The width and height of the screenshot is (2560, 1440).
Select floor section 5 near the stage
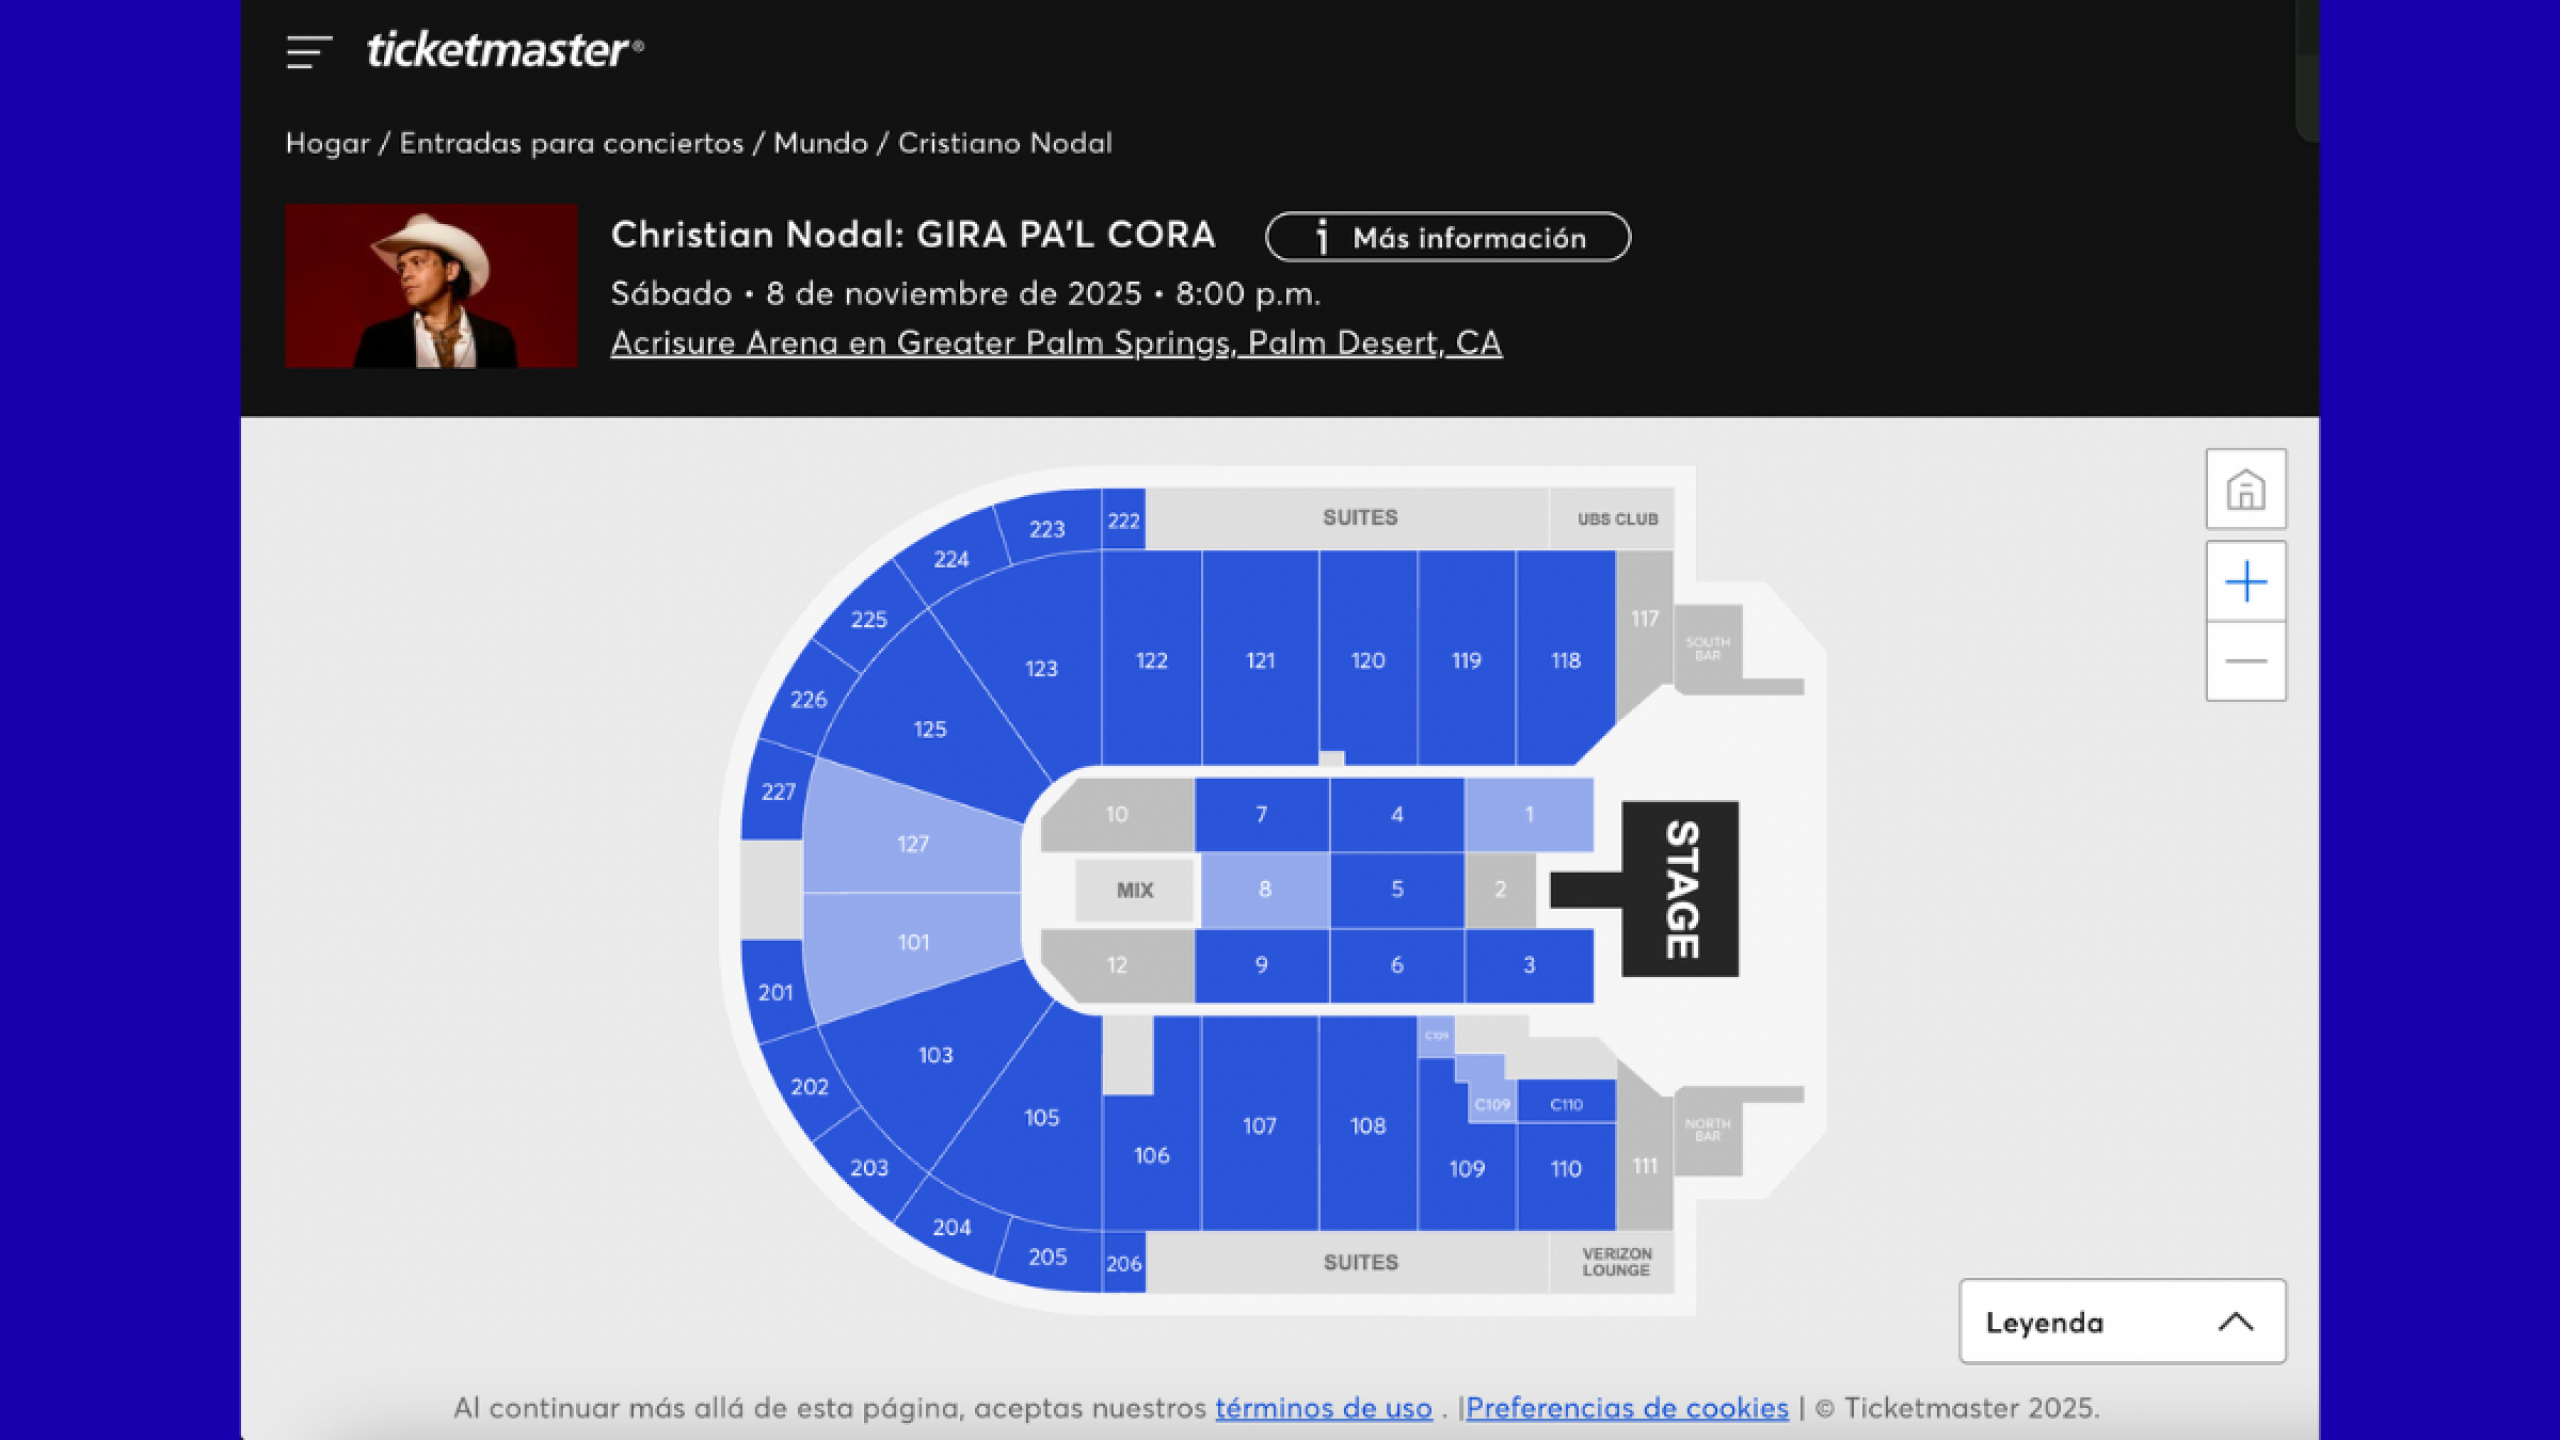1397,888
